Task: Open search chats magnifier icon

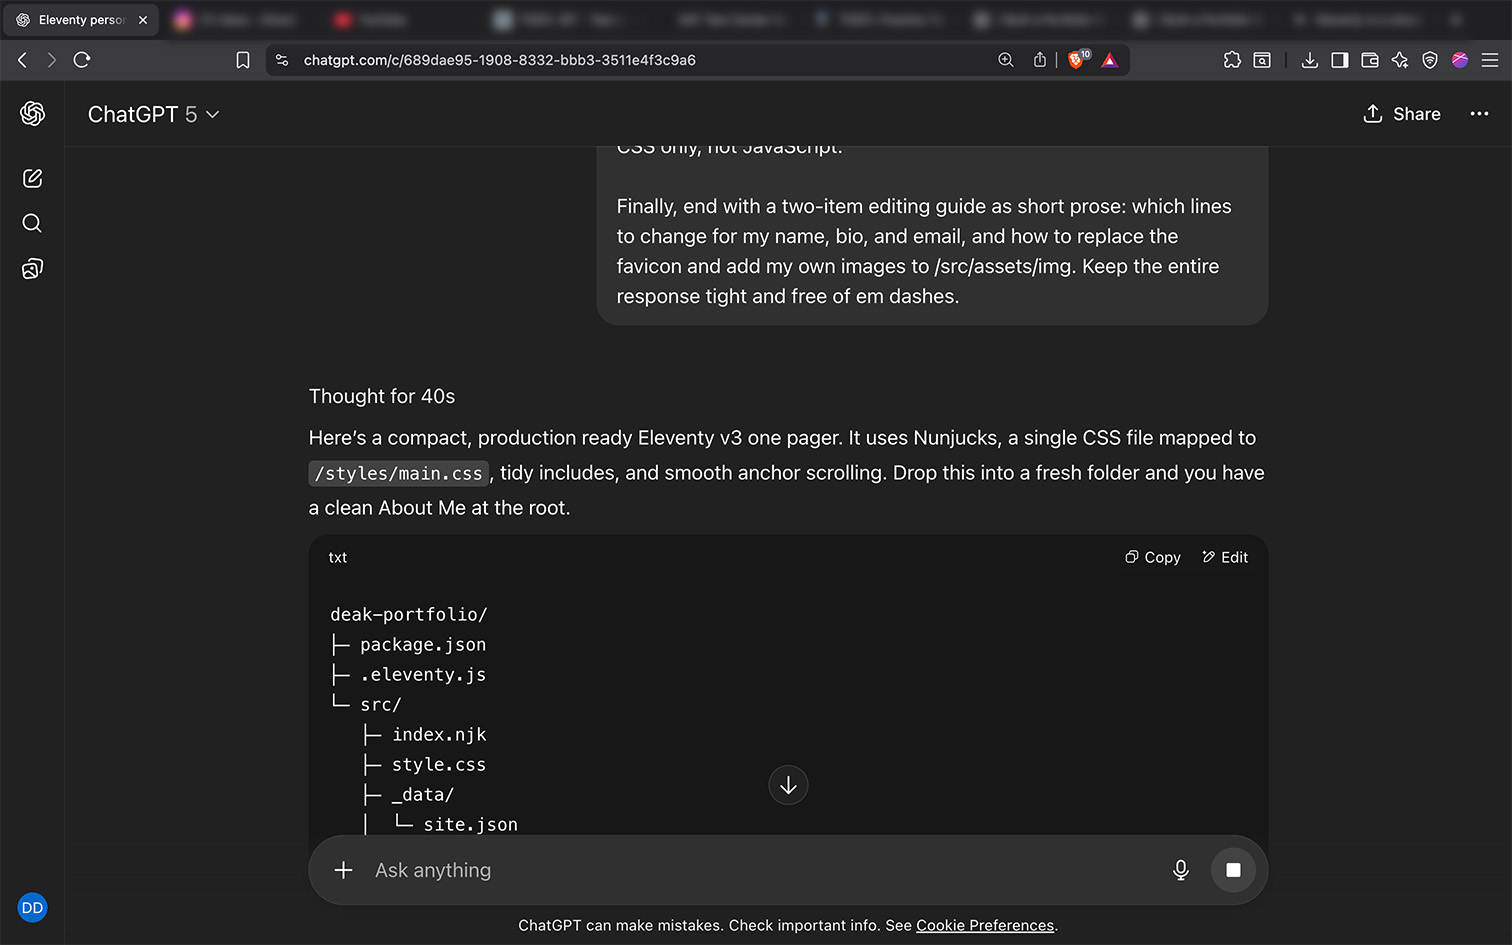Action: pos(32,223)
